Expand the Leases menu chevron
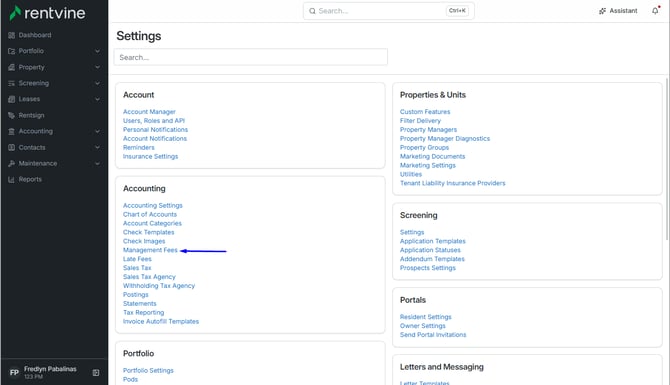 pyautogui.click(x=97, y=99)
